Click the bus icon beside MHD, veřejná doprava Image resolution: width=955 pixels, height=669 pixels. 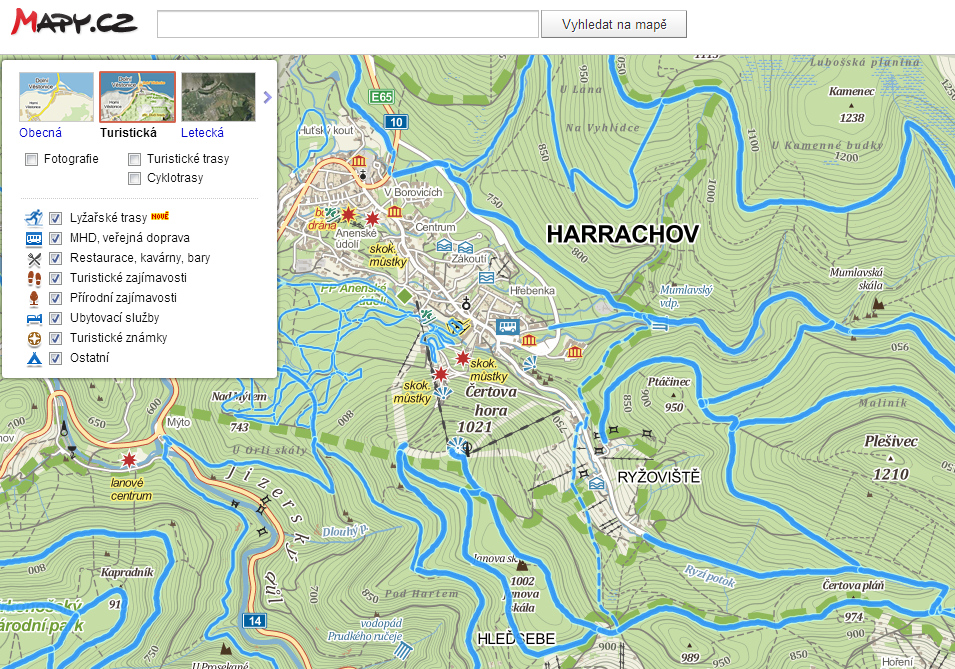pos(35,238)
